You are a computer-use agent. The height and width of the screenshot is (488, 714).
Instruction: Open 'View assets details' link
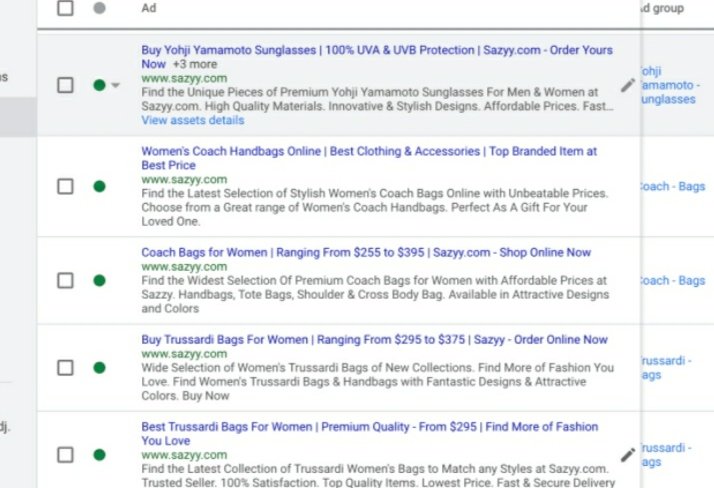[193, 120]
